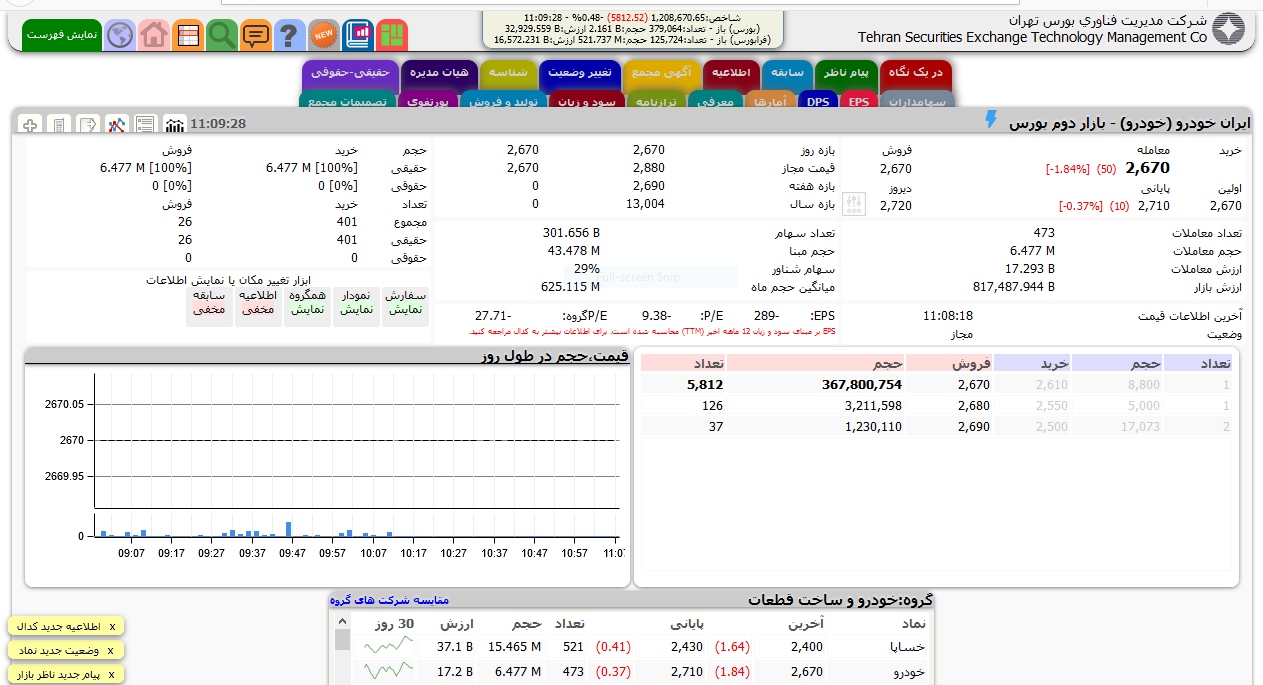Click the orange NEW badge icon
Viewport: 1263px width, 685px height.
(323, 35)
